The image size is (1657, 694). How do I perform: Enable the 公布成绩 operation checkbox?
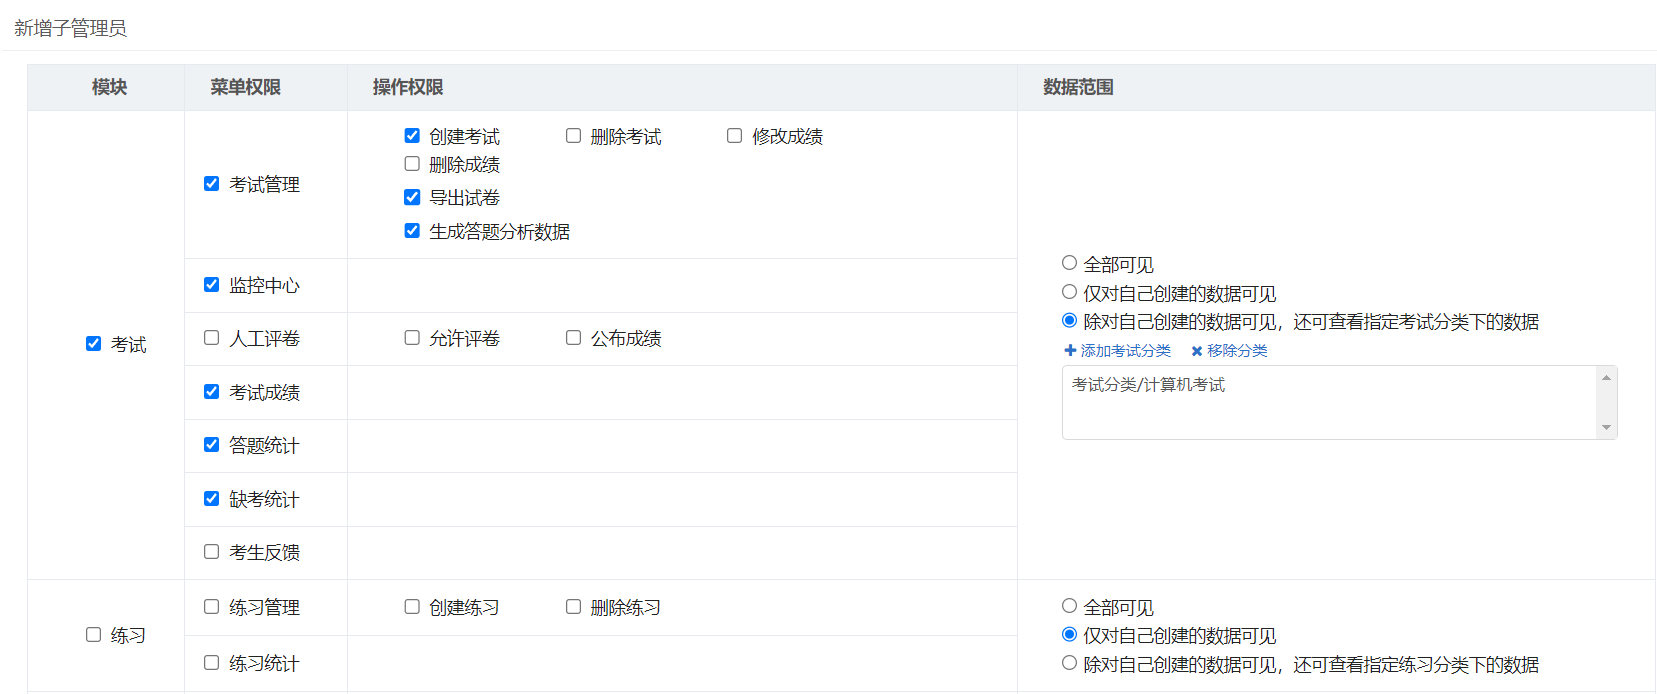pyautogui.click(x=573, y=338)
